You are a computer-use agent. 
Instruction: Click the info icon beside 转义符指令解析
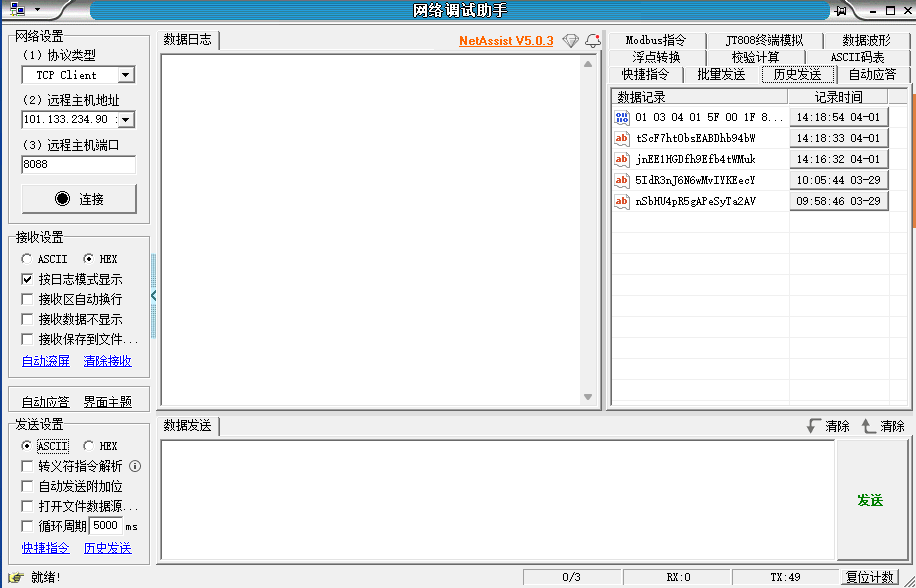pos(135,466)
